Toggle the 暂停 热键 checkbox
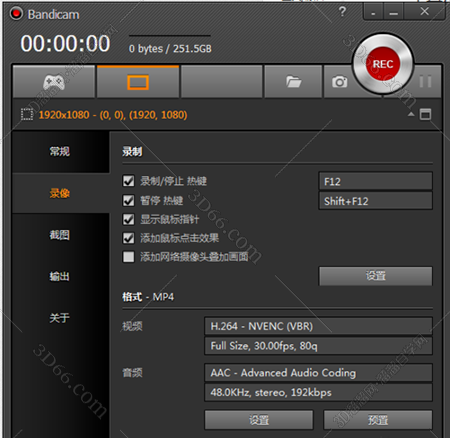The height and width of the screenshot is (438, 450). point(129,200)
